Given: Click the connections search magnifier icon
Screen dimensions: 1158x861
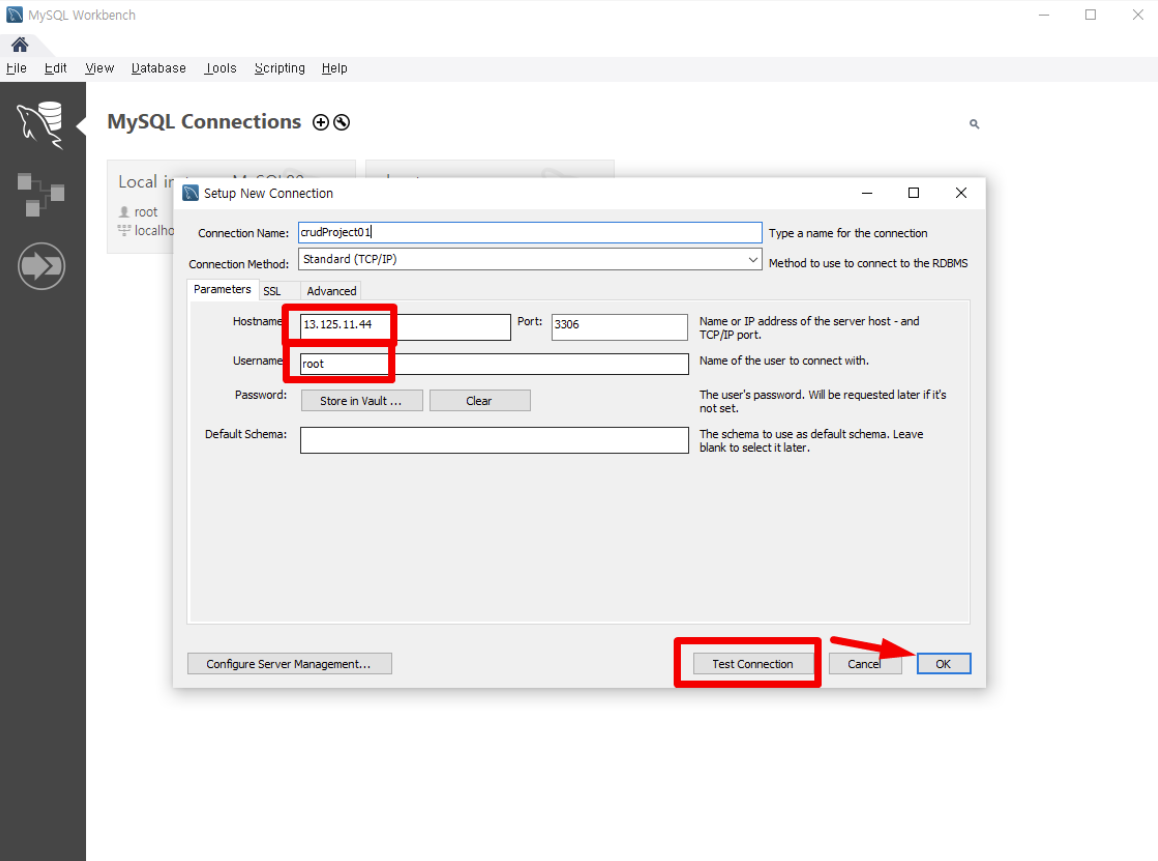Looking at the screenshot, I should (974, 124).
